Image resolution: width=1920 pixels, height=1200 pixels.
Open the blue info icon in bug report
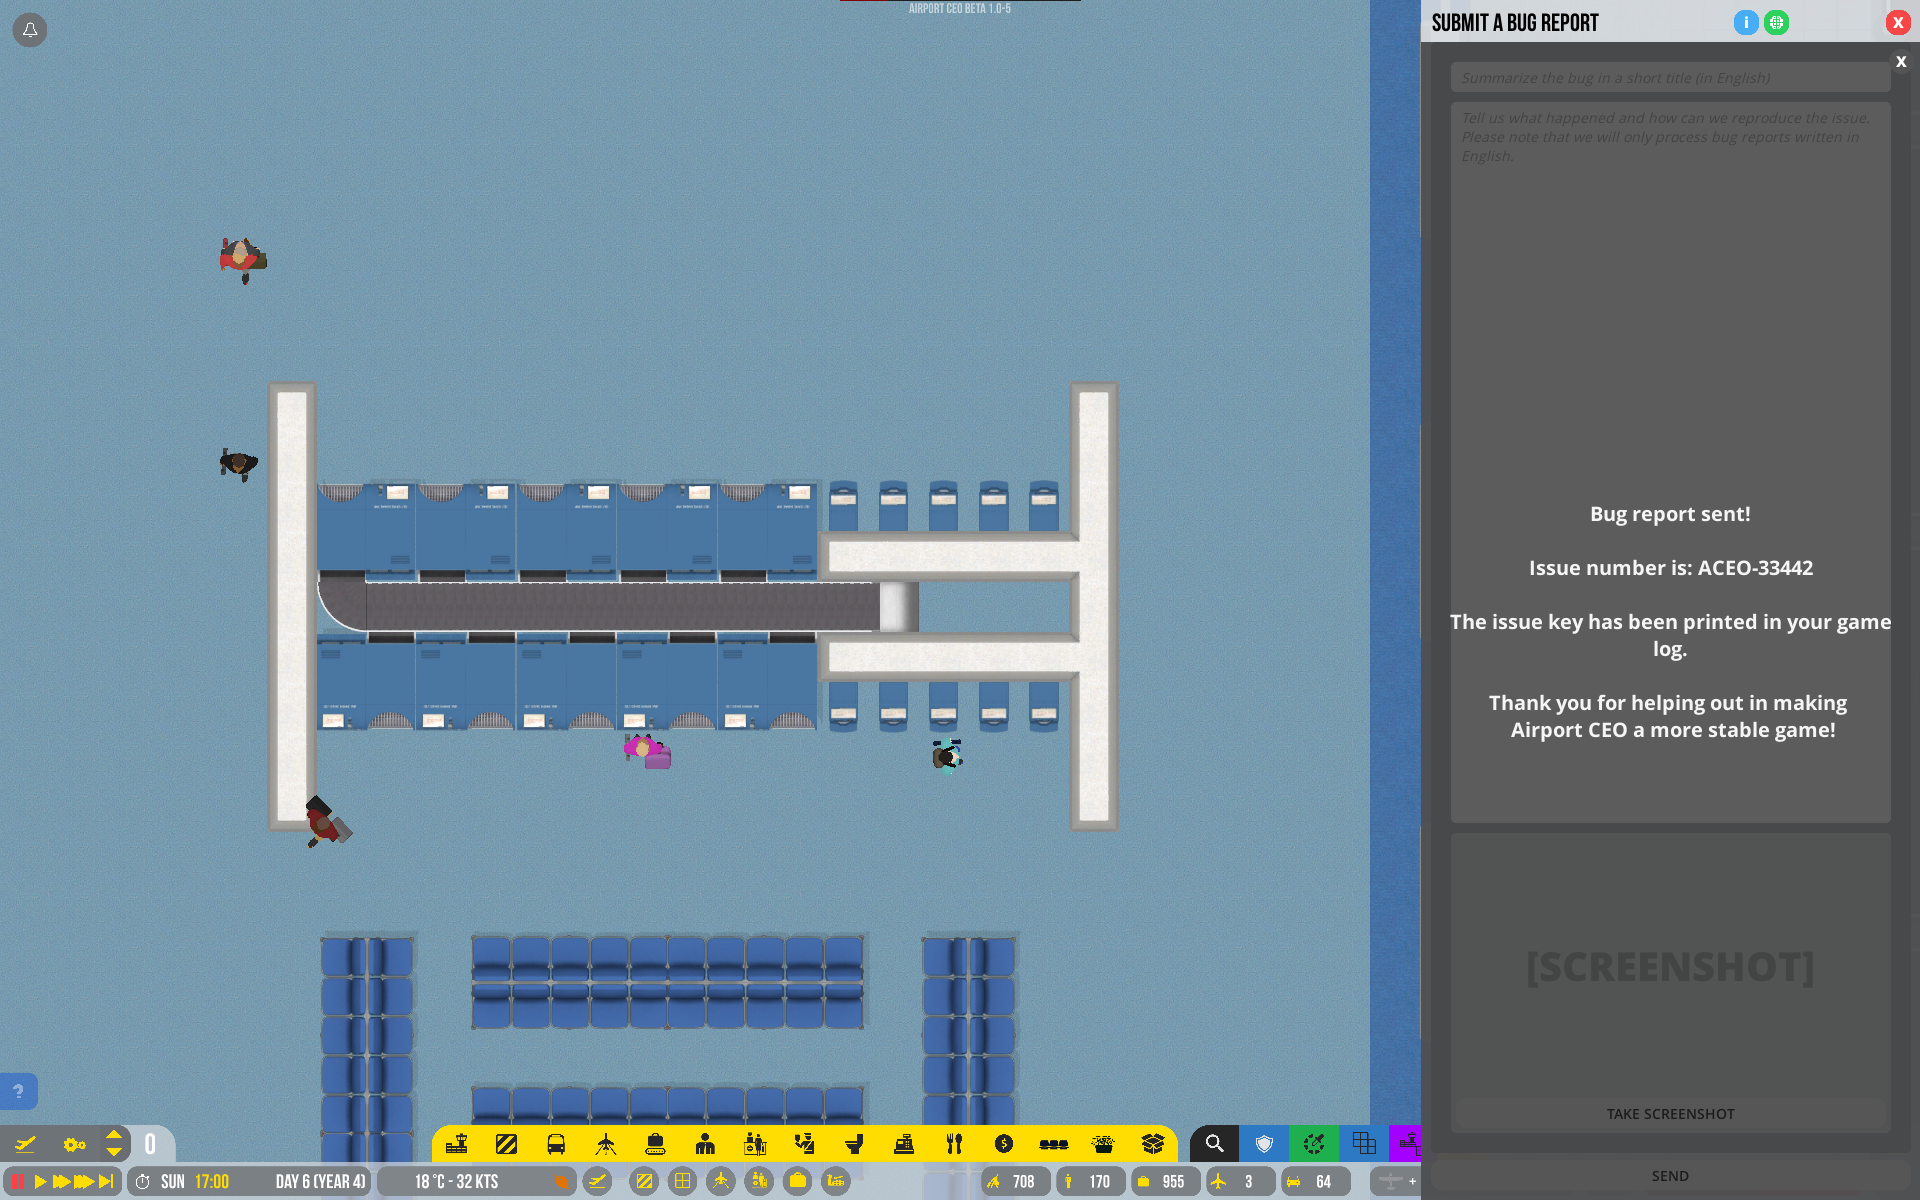[x=1746, y=22]
